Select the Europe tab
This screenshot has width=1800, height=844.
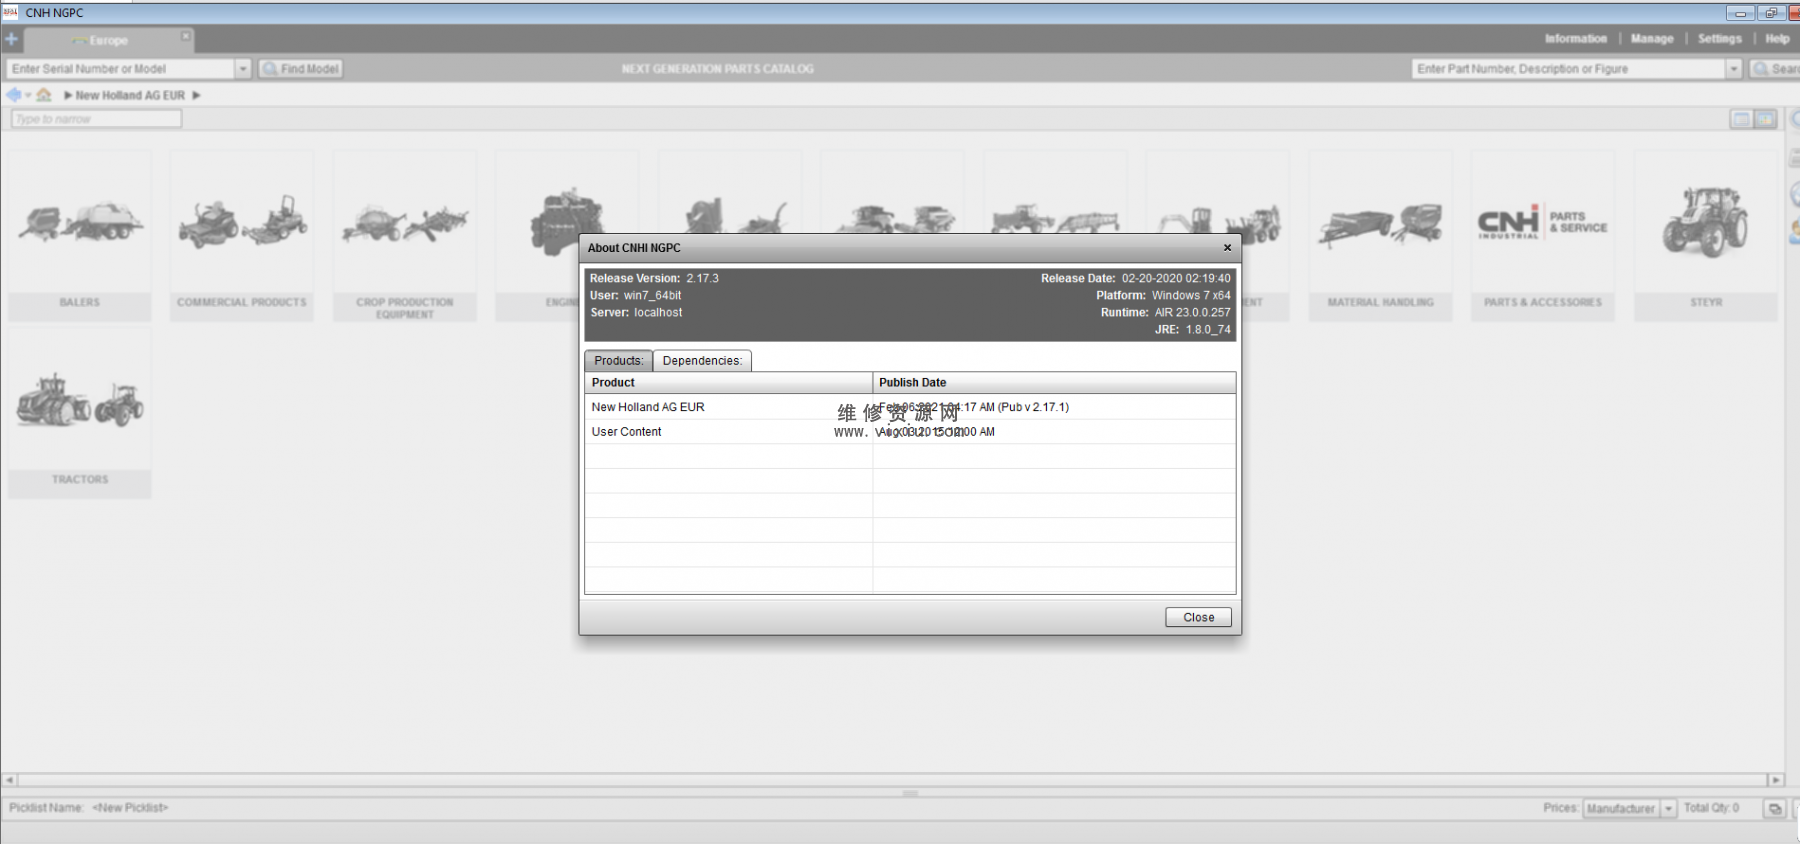[107, 41]
